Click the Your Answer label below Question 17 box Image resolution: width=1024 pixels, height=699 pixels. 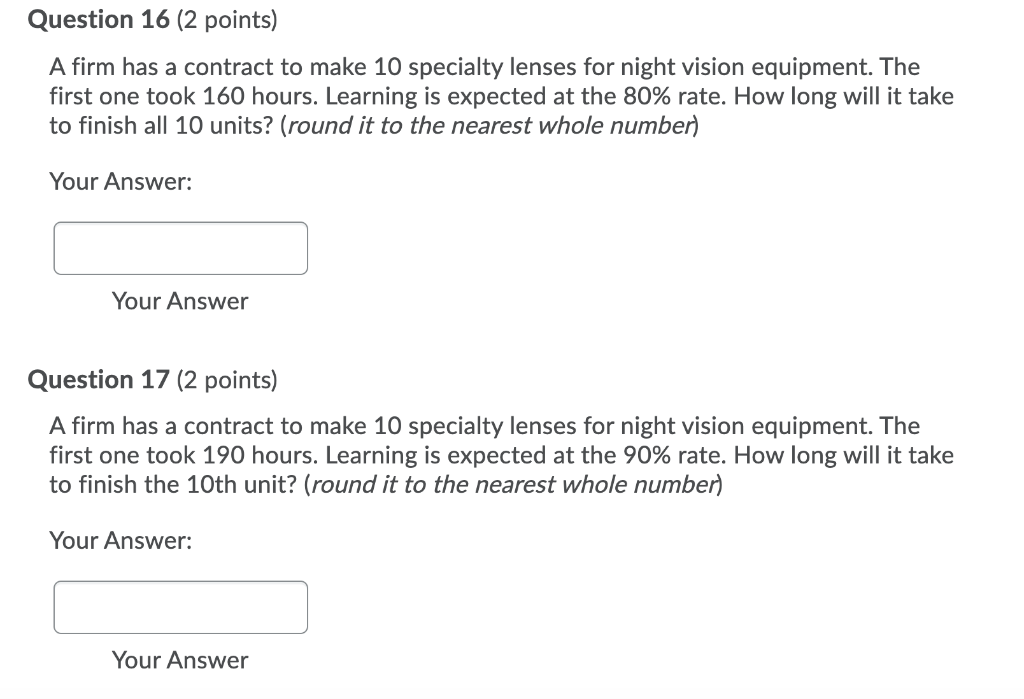(179, 660)
